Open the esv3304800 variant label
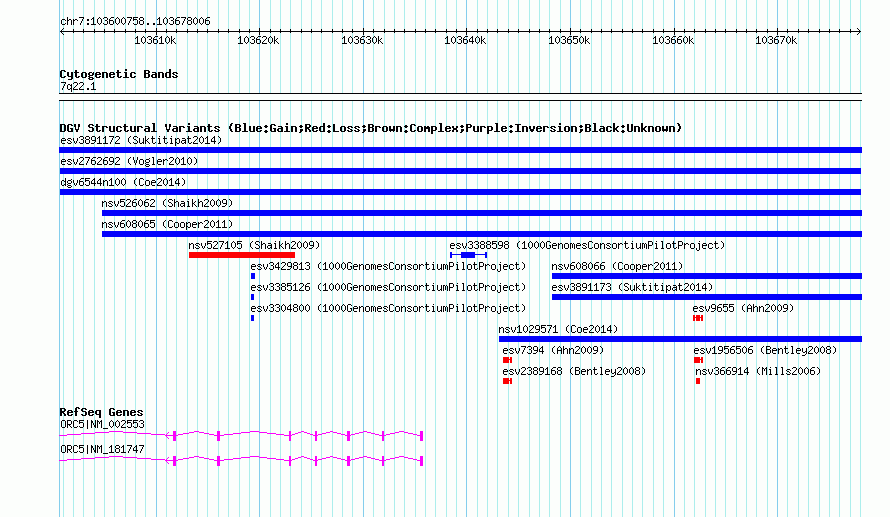The height and width of the screenshot is (517, 890). 388,308
